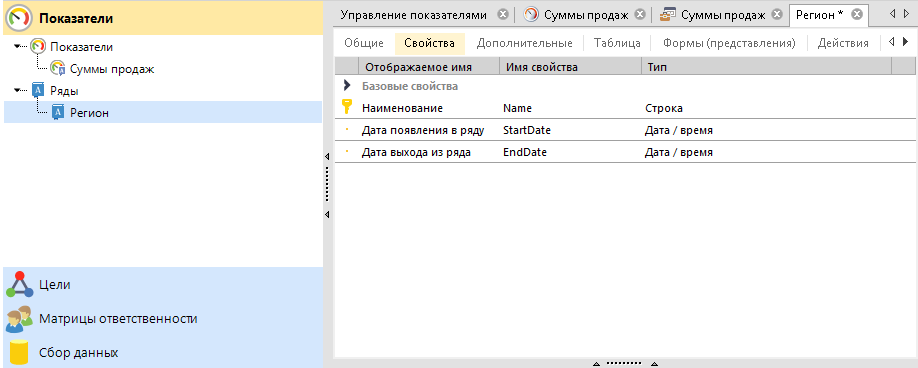
Task: Open the Сбор данных cylinder icon
Action: (19, 353)
